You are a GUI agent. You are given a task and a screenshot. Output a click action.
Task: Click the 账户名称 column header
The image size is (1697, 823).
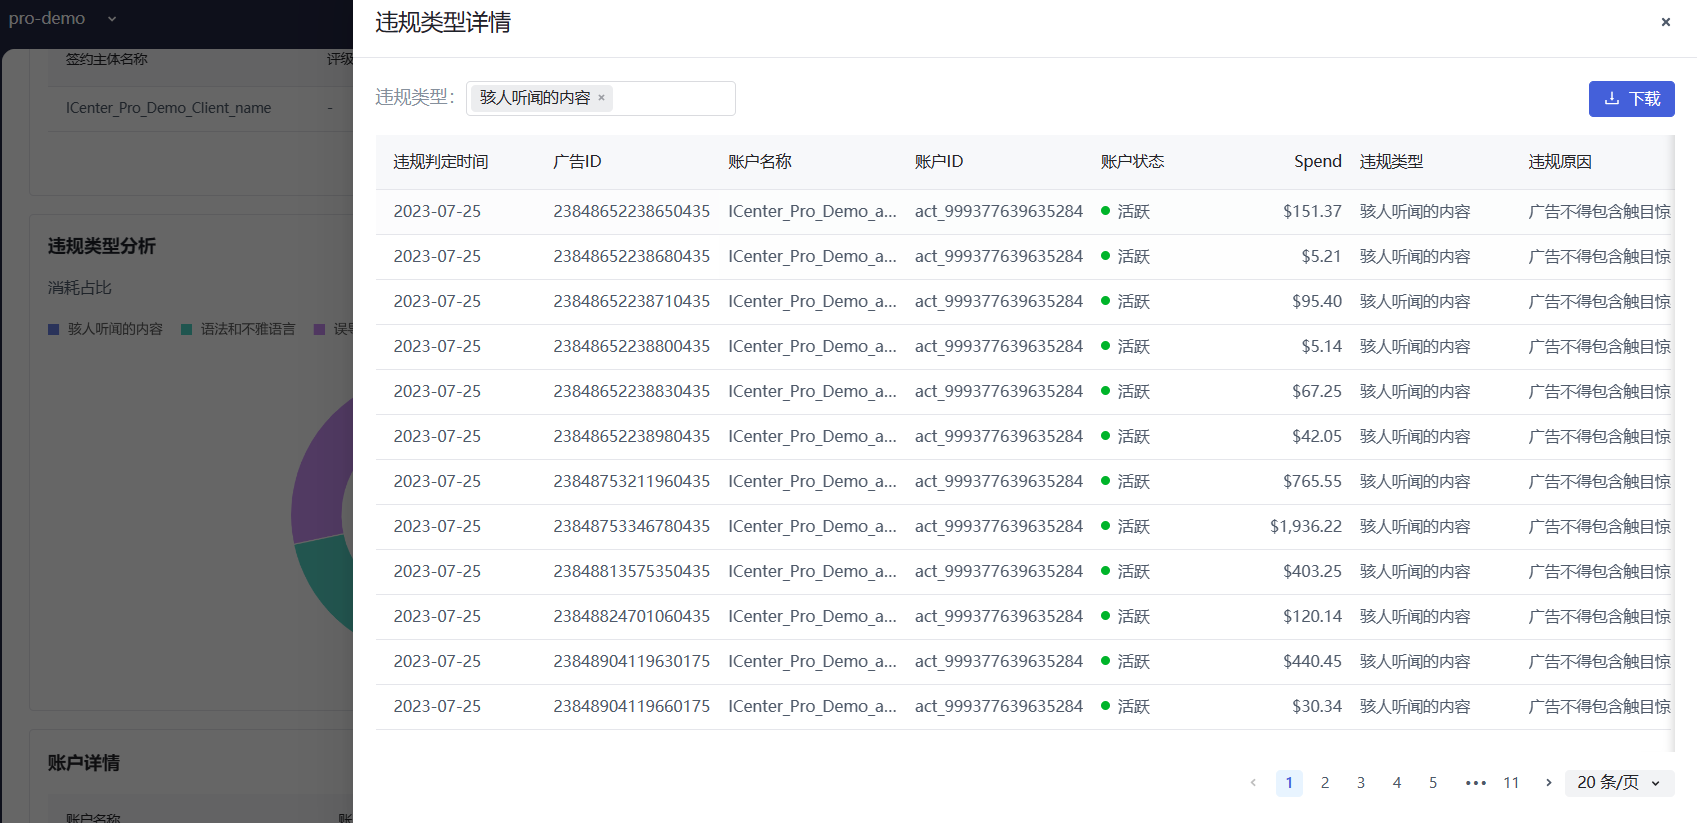[760, 162]
